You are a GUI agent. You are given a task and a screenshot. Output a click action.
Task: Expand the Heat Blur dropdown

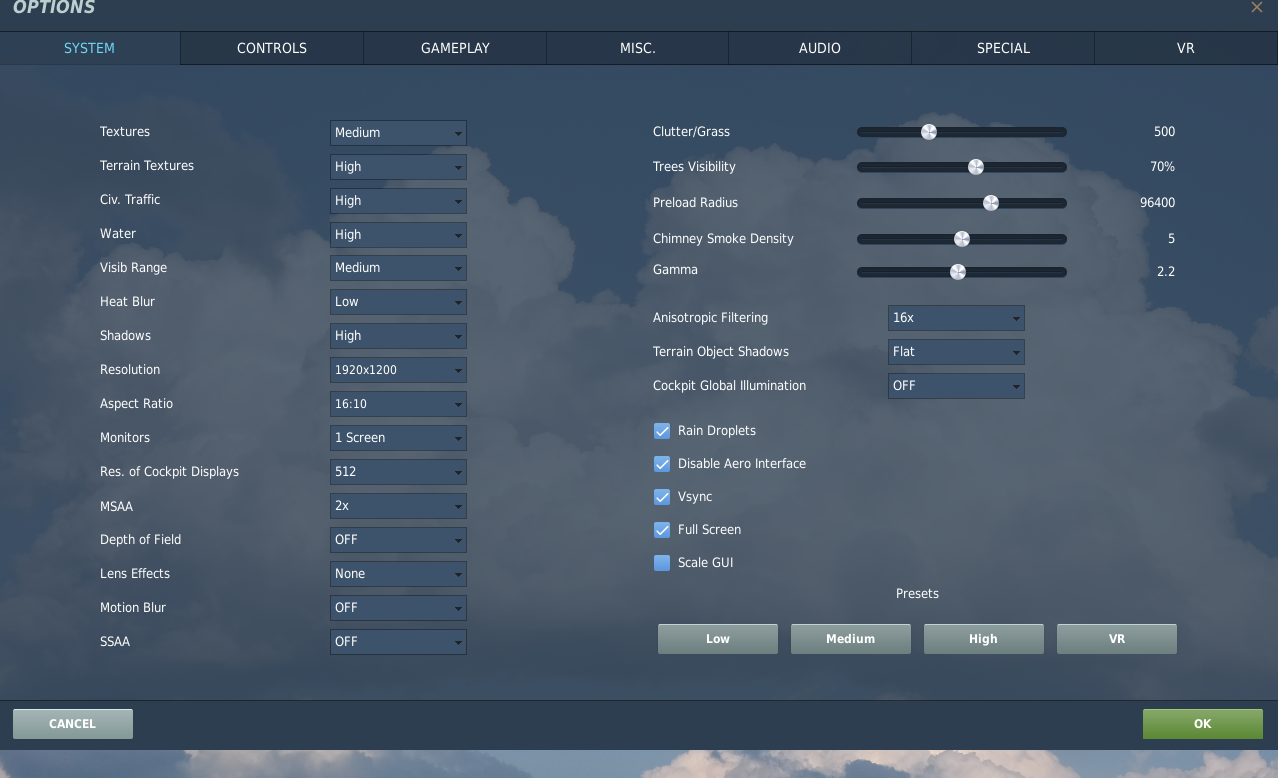click(x=398, y=302)
